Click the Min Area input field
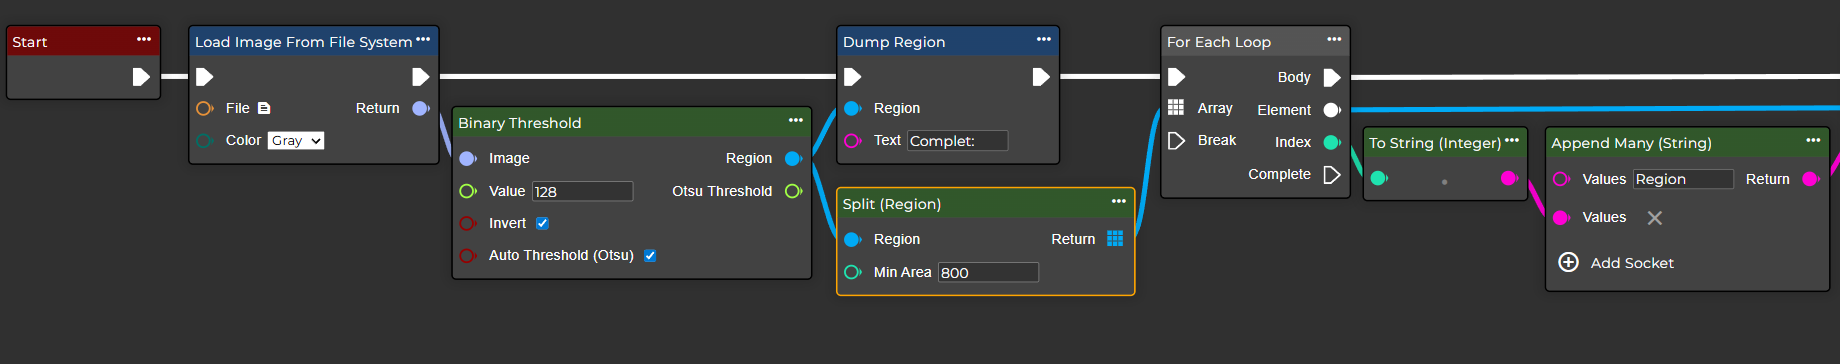The image size is (1840, 364). point(988,272)
